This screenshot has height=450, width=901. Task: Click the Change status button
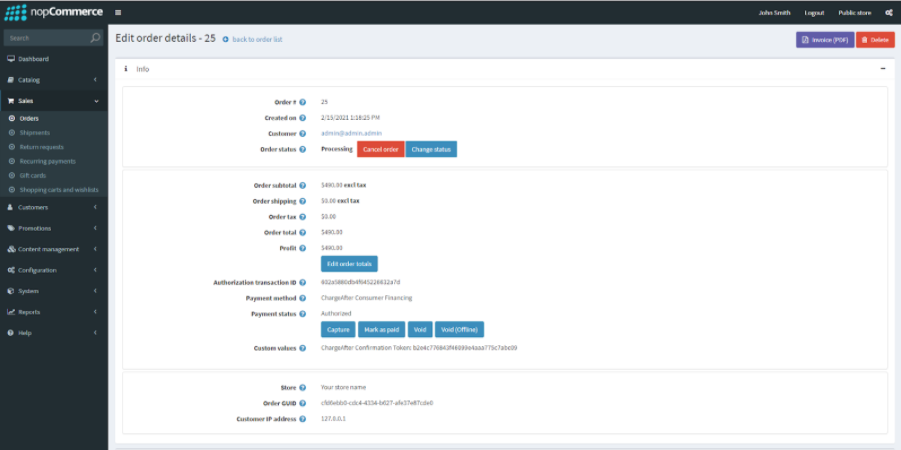pyautogui.click(x=432, y=149)
